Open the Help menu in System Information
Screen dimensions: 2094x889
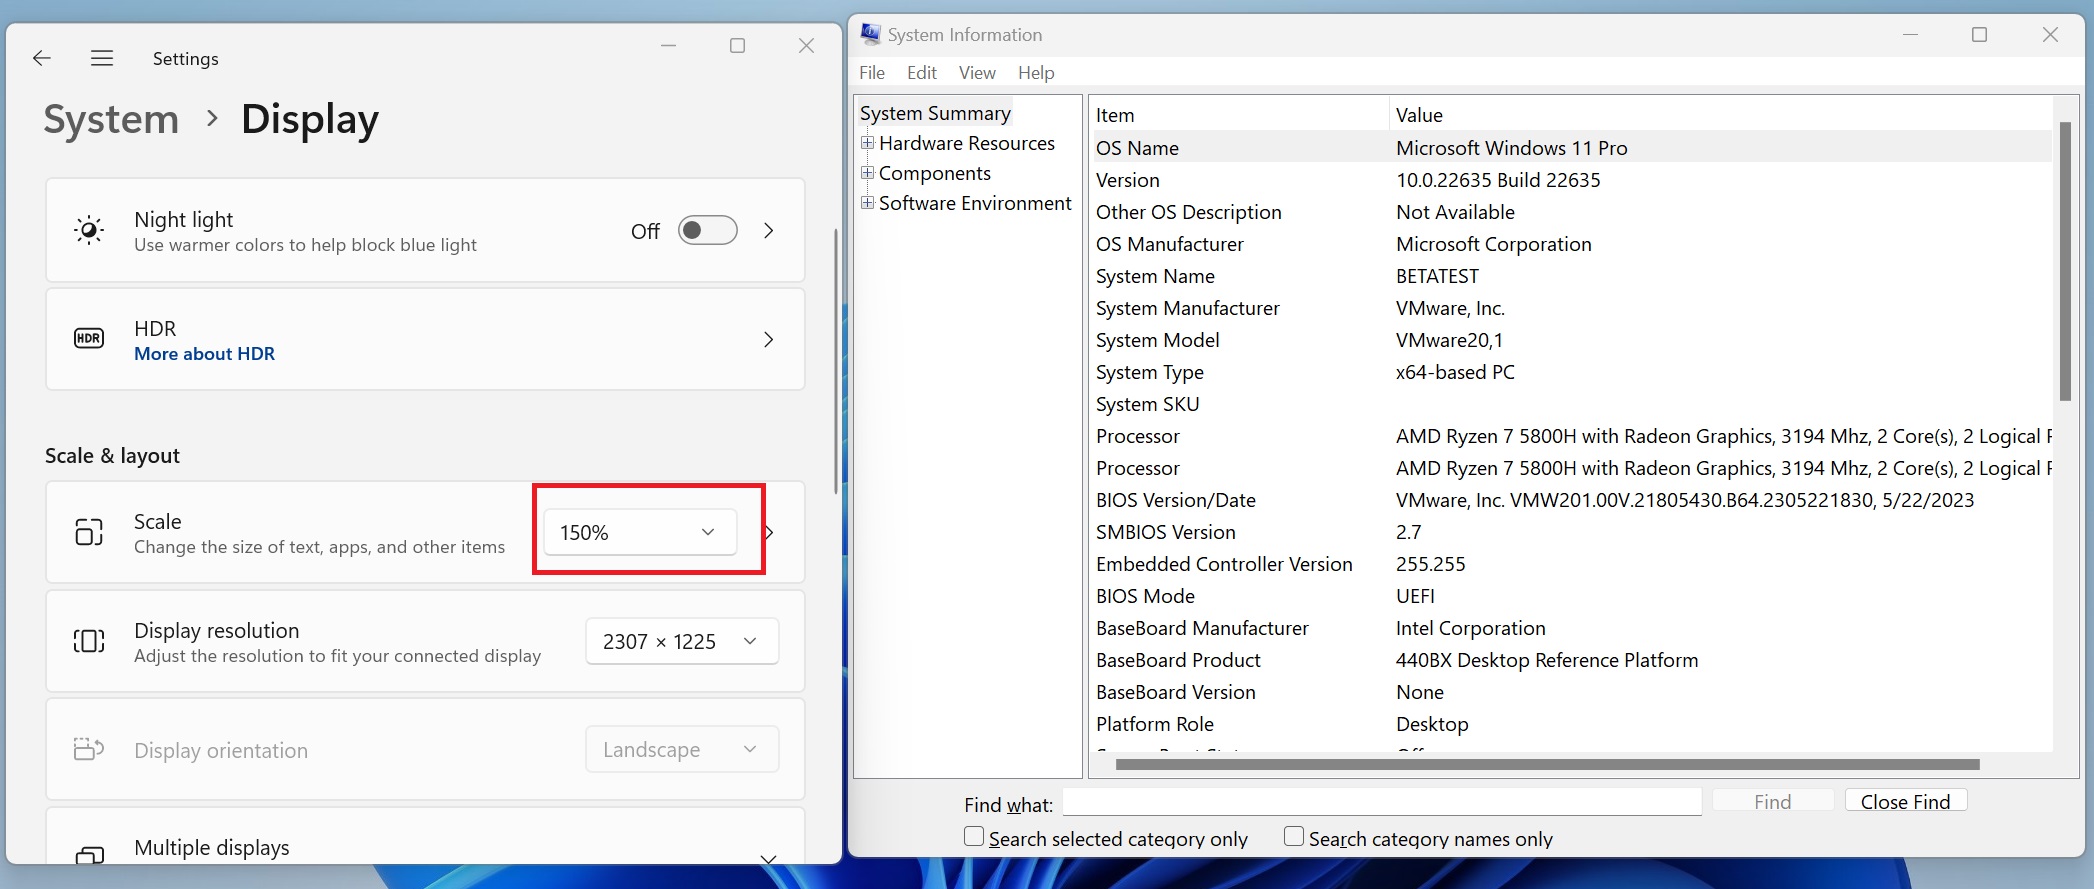[1036, 72]
